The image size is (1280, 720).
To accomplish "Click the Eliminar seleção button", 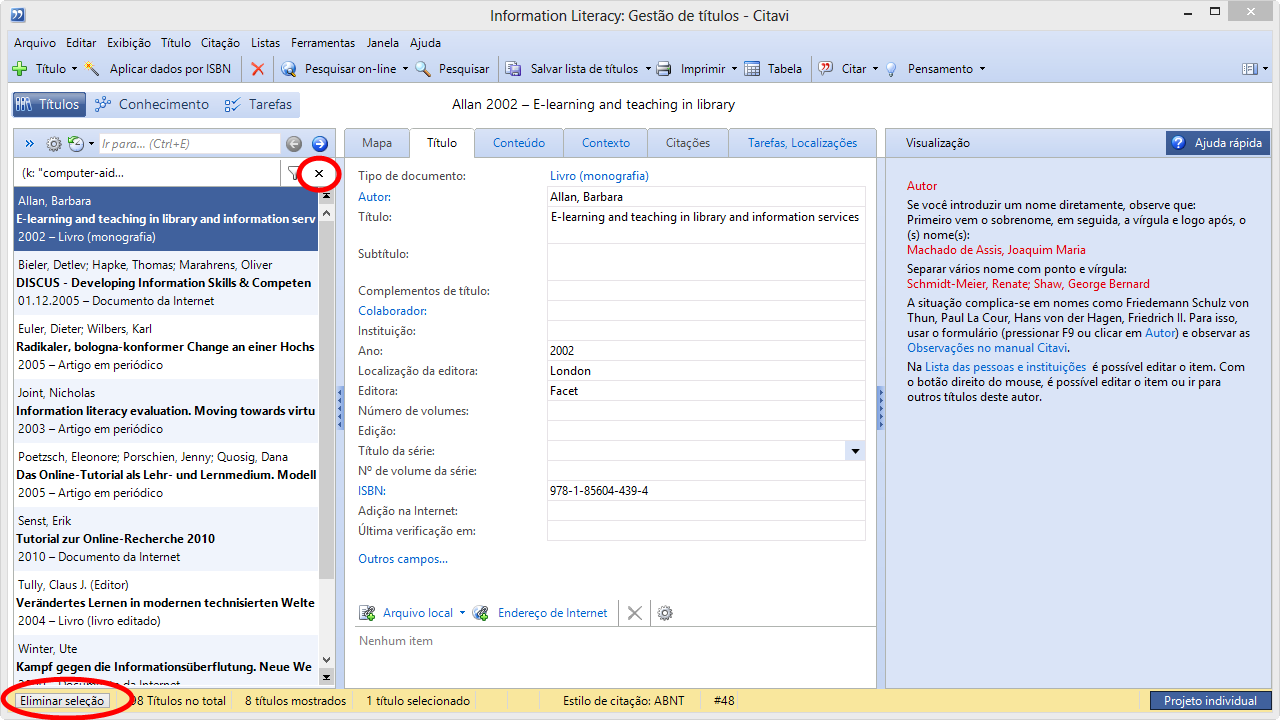I will click(62, 701).
